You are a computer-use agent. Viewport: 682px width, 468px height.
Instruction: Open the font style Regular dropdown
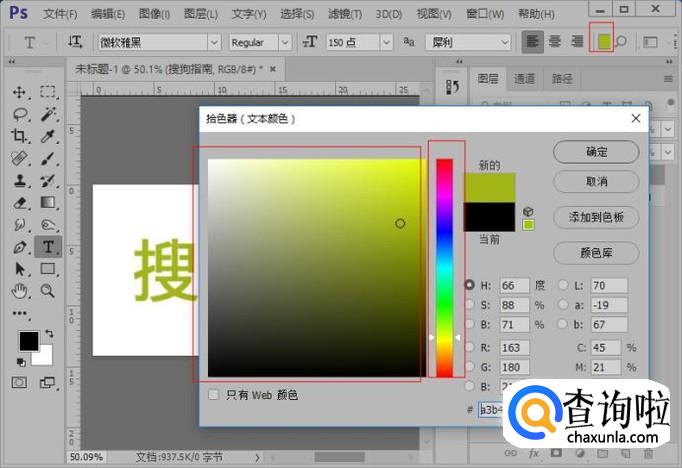pos(284,42)
